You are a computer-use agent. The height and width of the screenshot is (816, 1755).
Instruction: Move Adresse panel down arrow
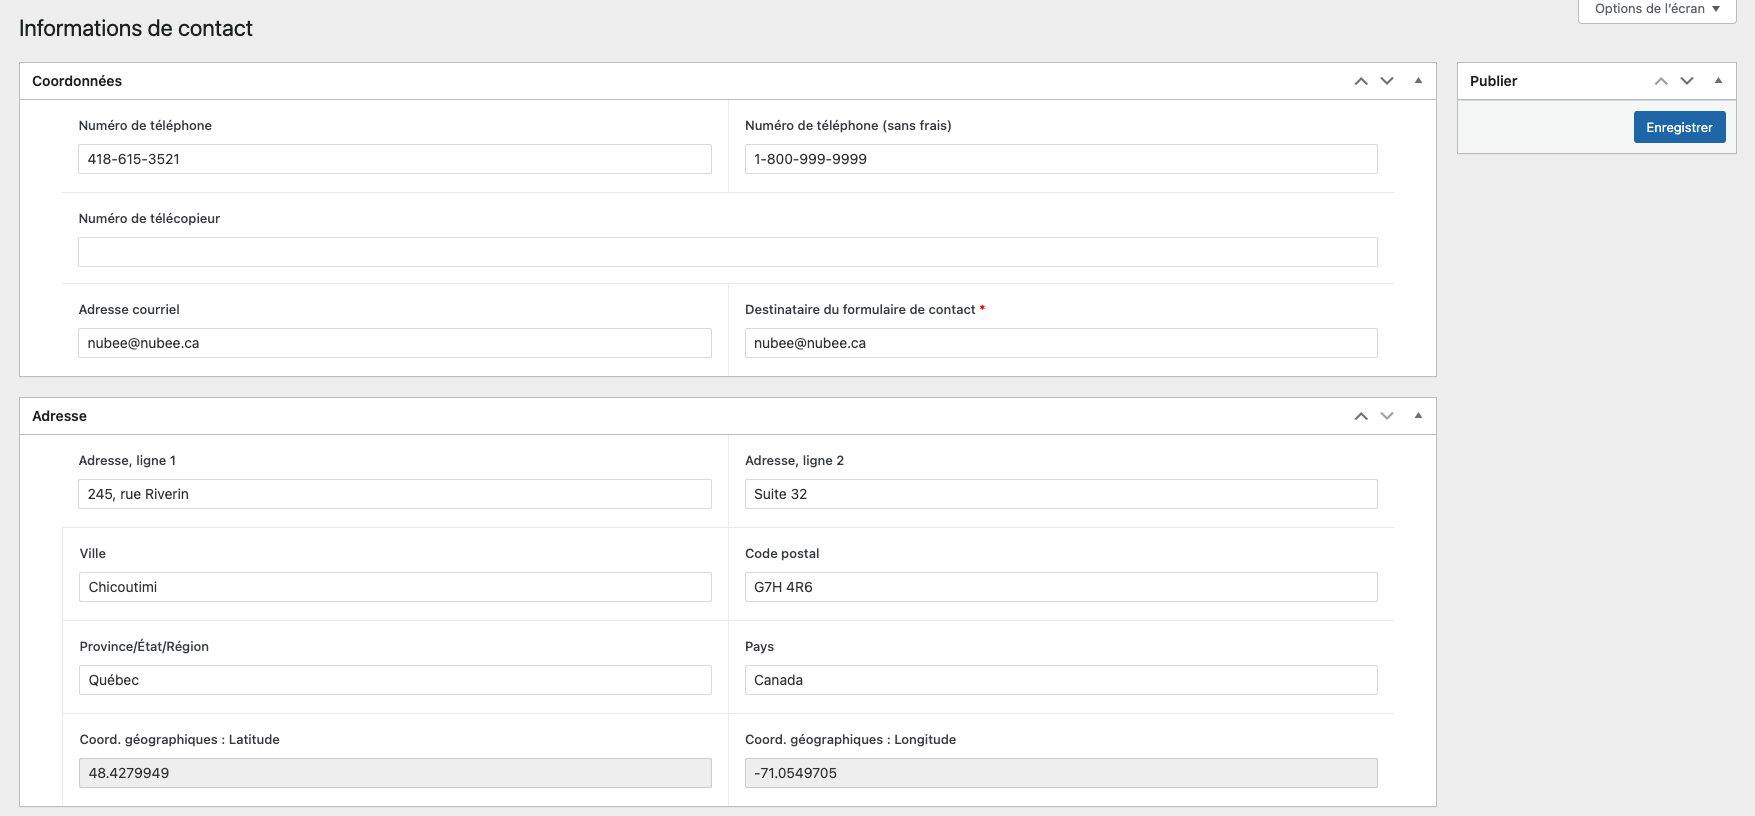[1387, 416]
